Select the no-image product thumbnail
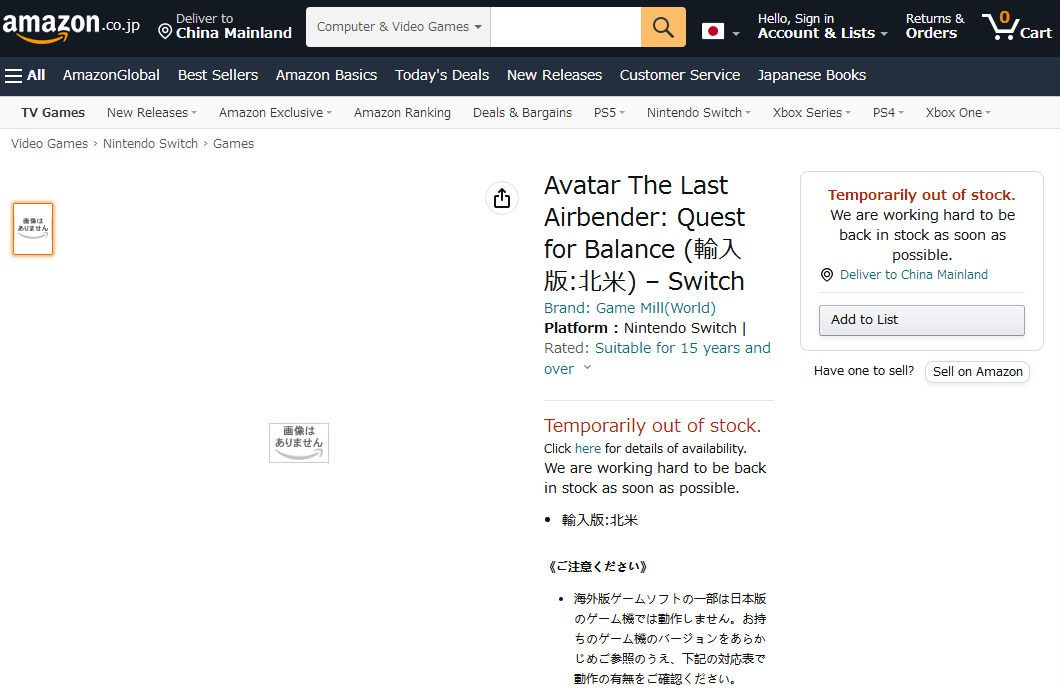Image resolution: width=1060 pixels, height=688 pixels. tap(33, 228)
